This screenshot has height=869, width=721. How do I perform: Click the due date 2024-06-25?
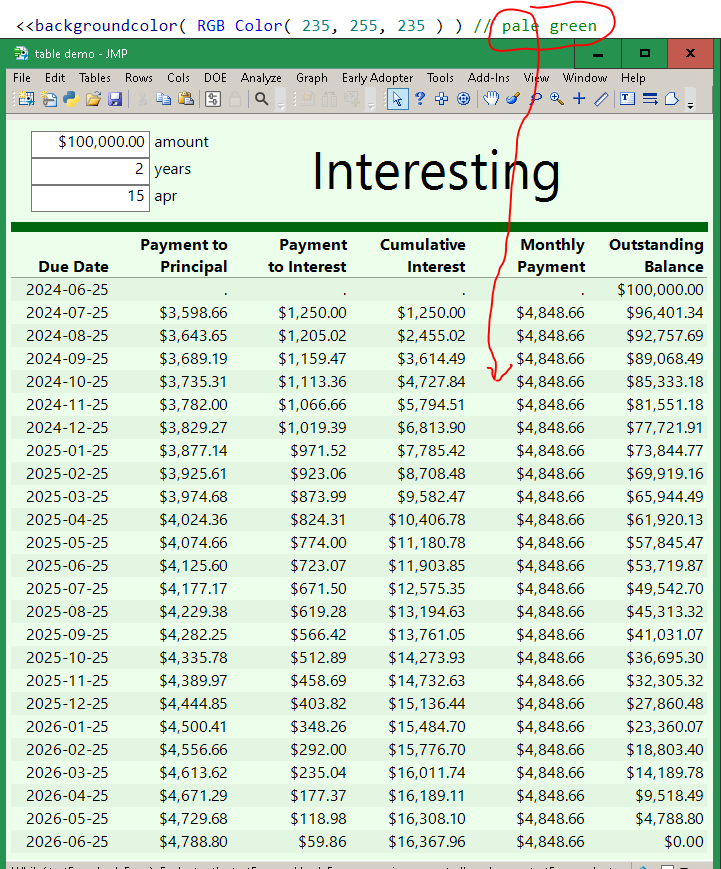coord(67,290)
